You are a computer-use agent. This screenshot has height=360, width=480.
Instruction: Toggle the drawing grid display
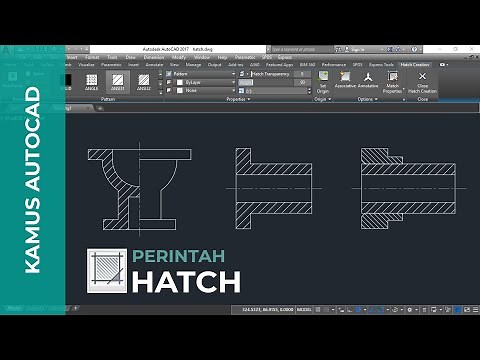pyautogui.click(x=318, y=310)
